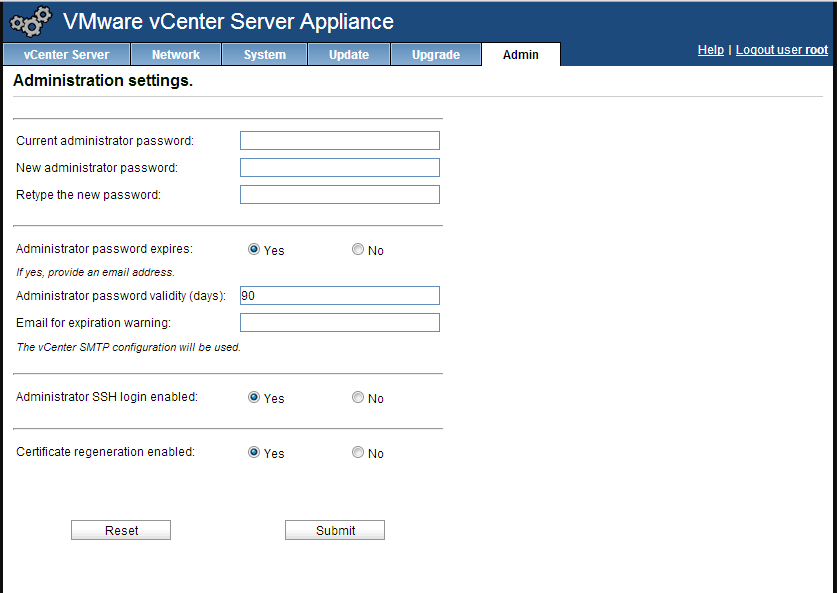Image resolution: width=837 pixels, height=593 pixels.
Task: Click the Retype the new password field
Action: 340,194
